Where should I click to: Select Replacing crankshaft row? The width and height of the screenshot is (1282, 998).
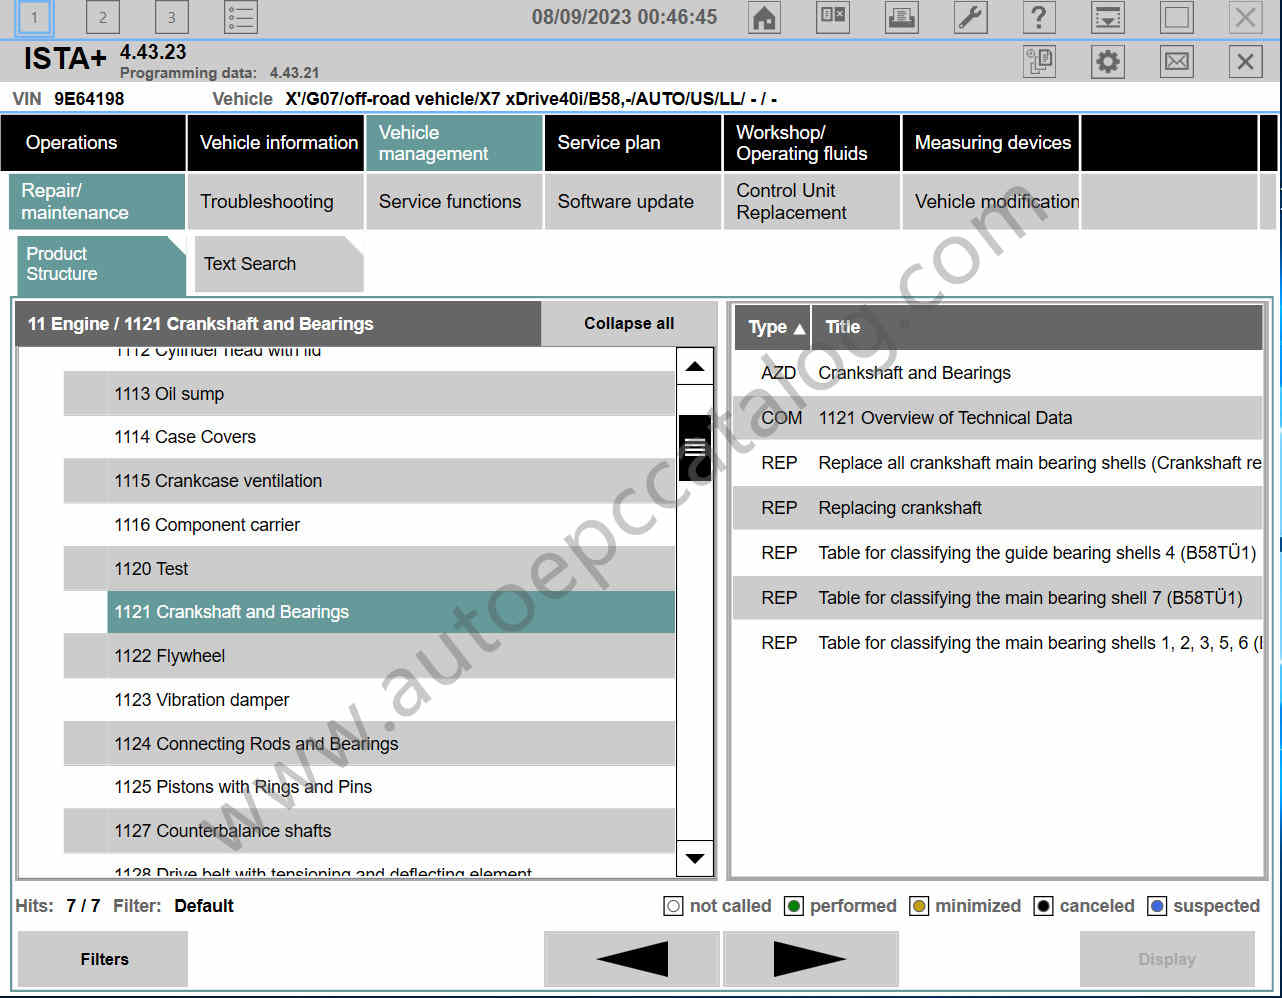998,508
